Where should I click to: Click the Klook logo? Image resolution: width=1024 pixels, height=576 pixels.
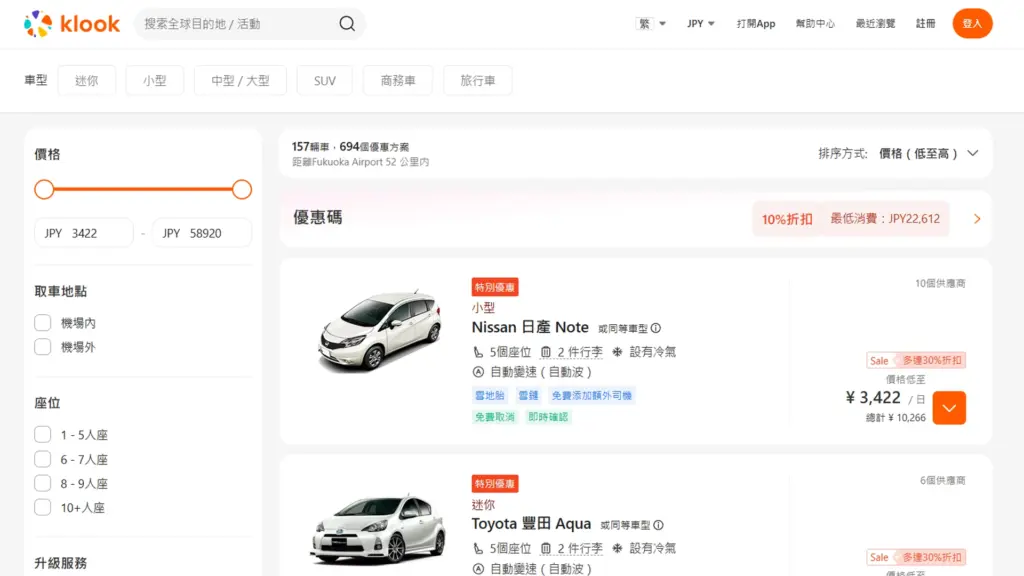click(72, 24)
